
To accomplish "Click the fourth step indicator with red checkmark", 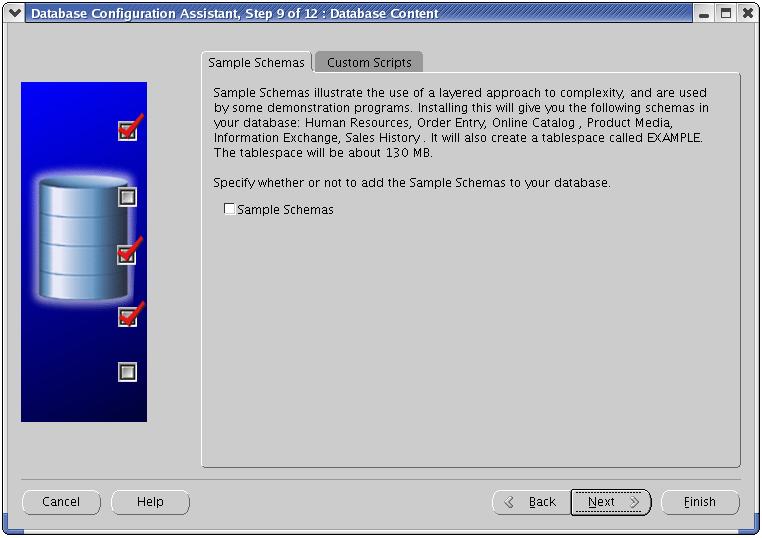I will (x=127, y=317).
